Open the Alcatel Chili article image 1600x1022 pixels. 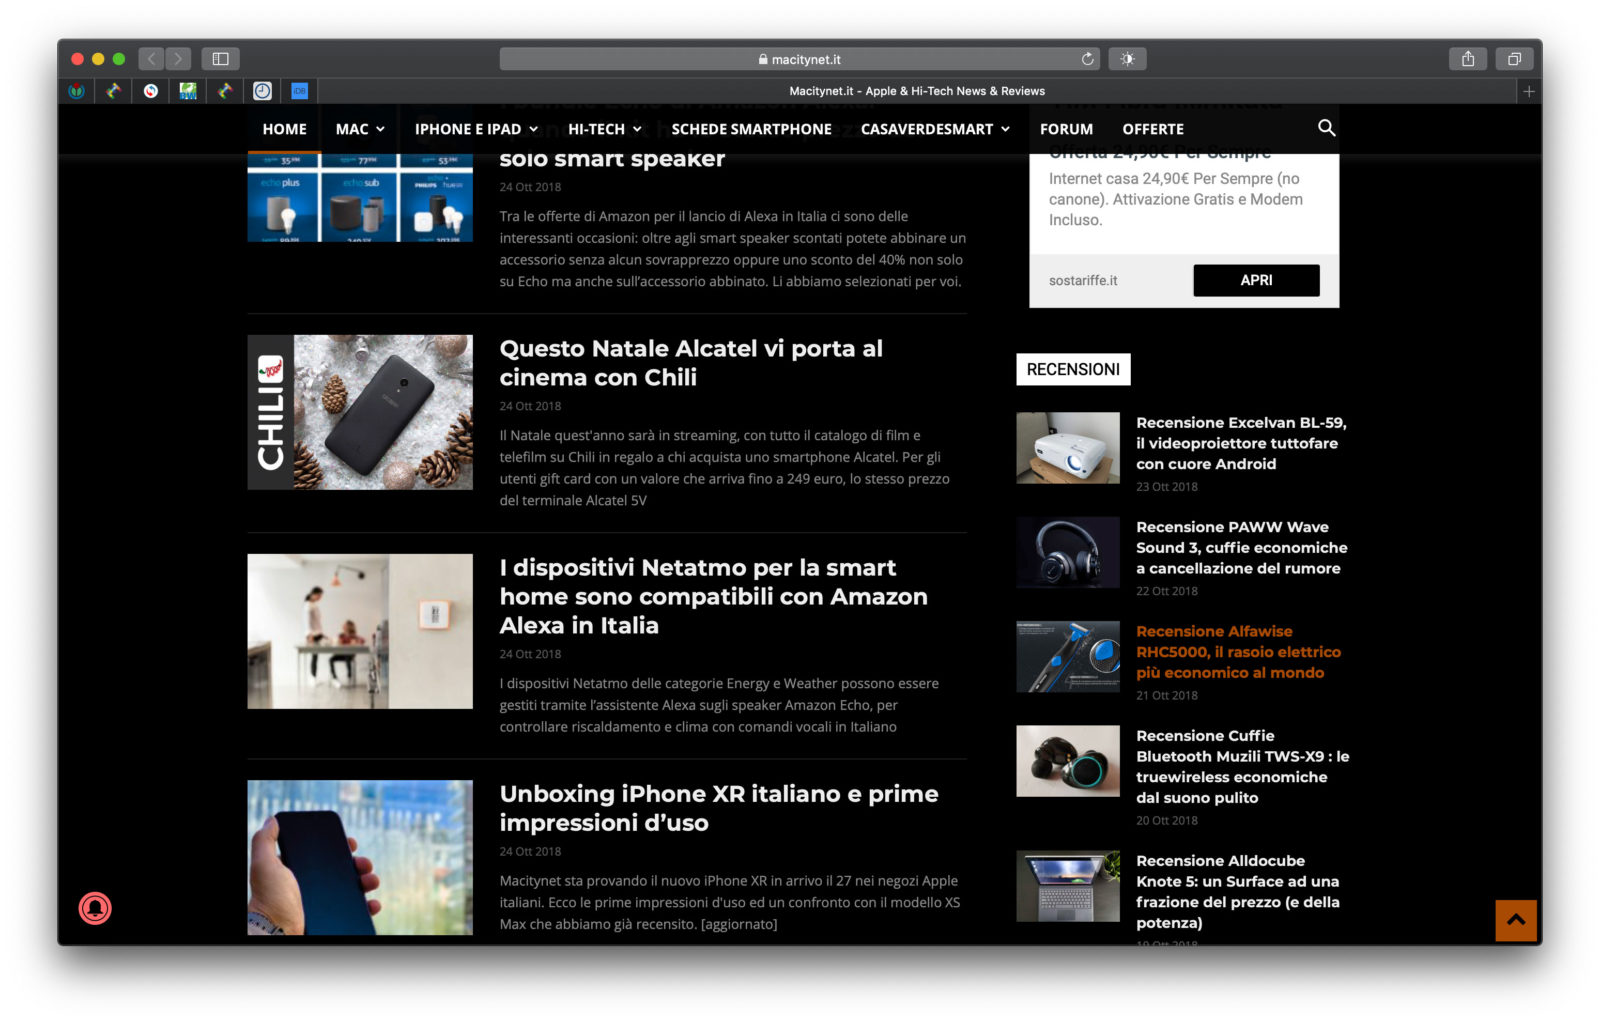[x=360, y=412]
